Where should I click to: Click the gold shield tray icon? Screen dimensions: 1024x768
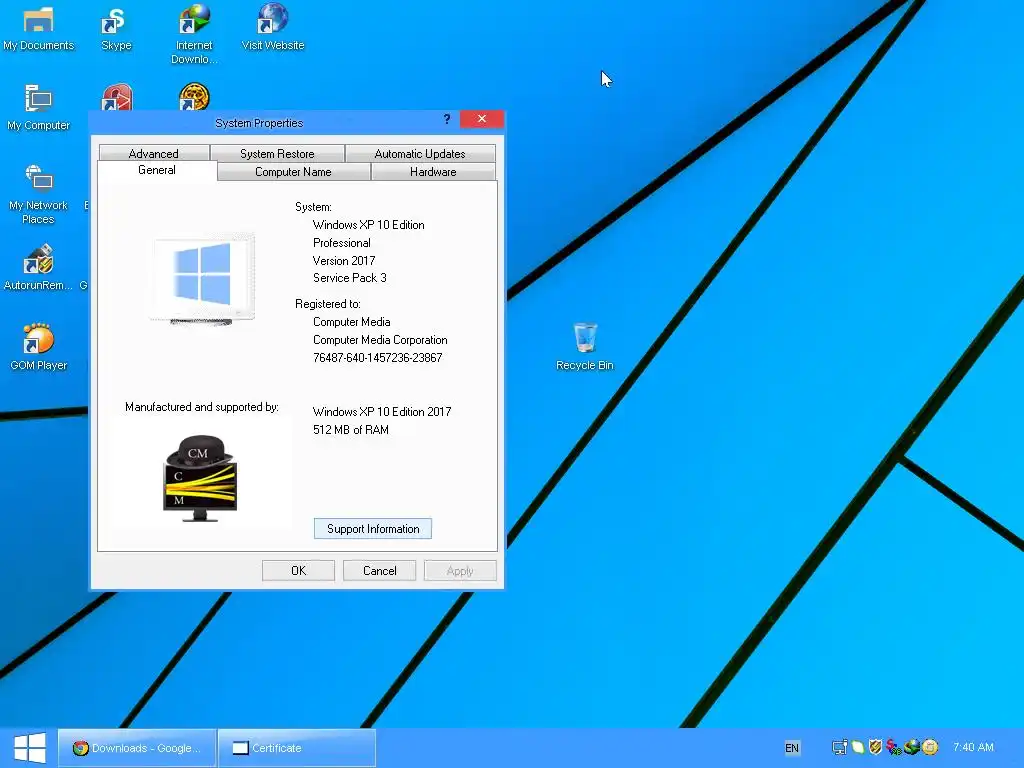875,747
